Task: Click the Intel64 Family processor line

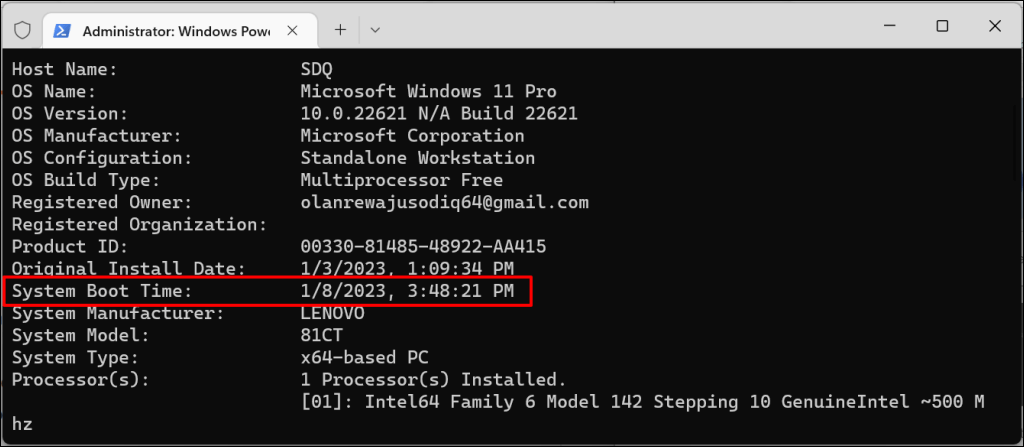Action: pyautogui.click(x=642, y=402)
